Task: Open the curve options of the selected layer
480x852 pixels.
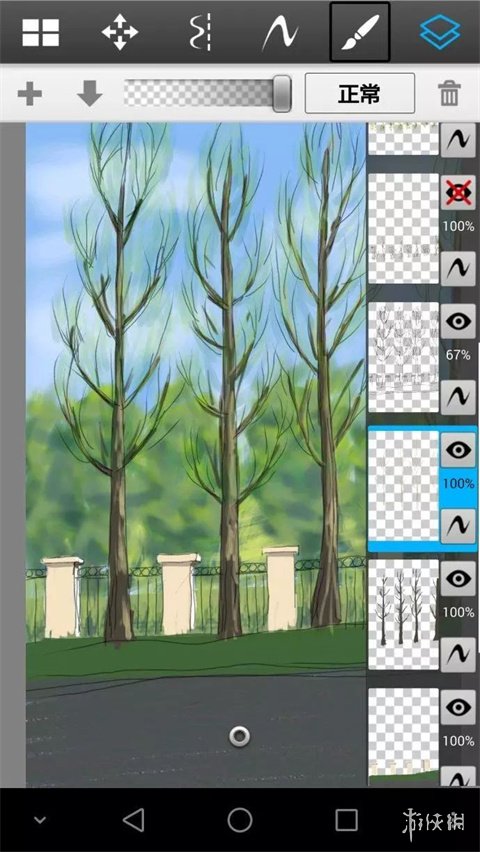Action: (x=458, y=526)
